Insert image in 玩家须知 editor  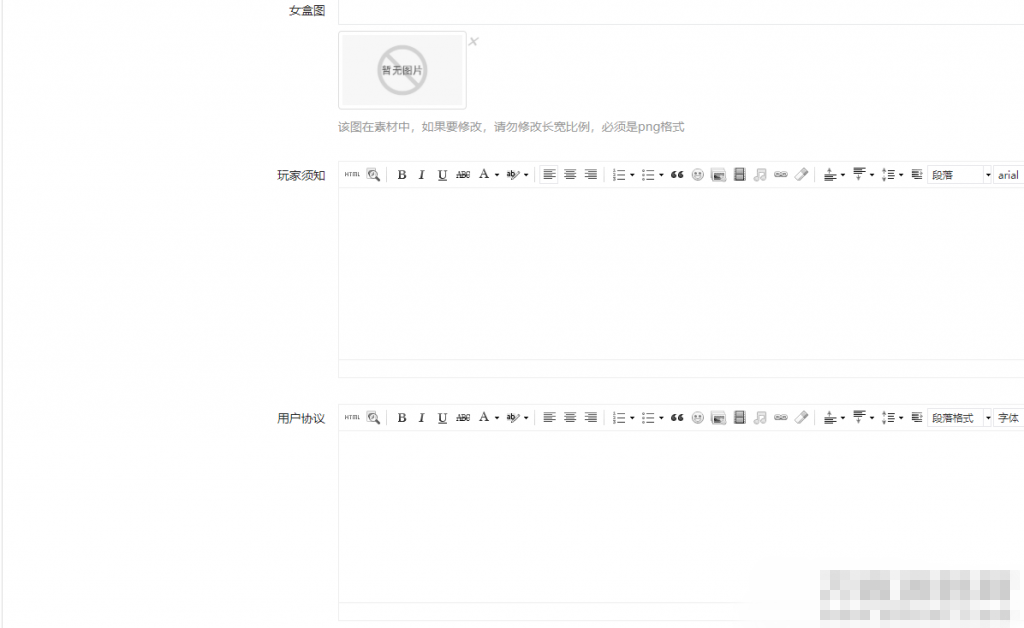tap(718, 174)
